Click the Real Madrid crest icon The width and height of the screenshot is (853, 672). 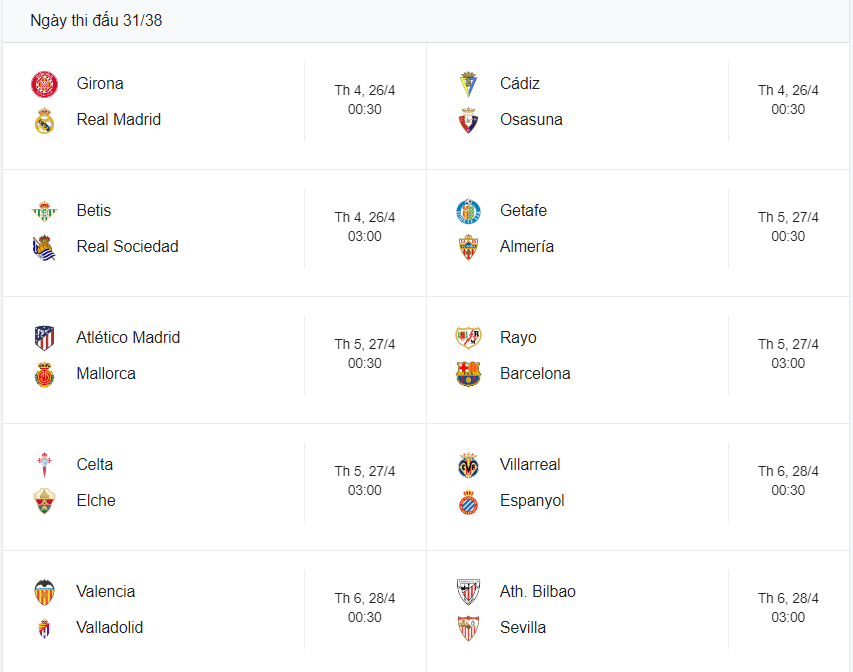(44, 119)
